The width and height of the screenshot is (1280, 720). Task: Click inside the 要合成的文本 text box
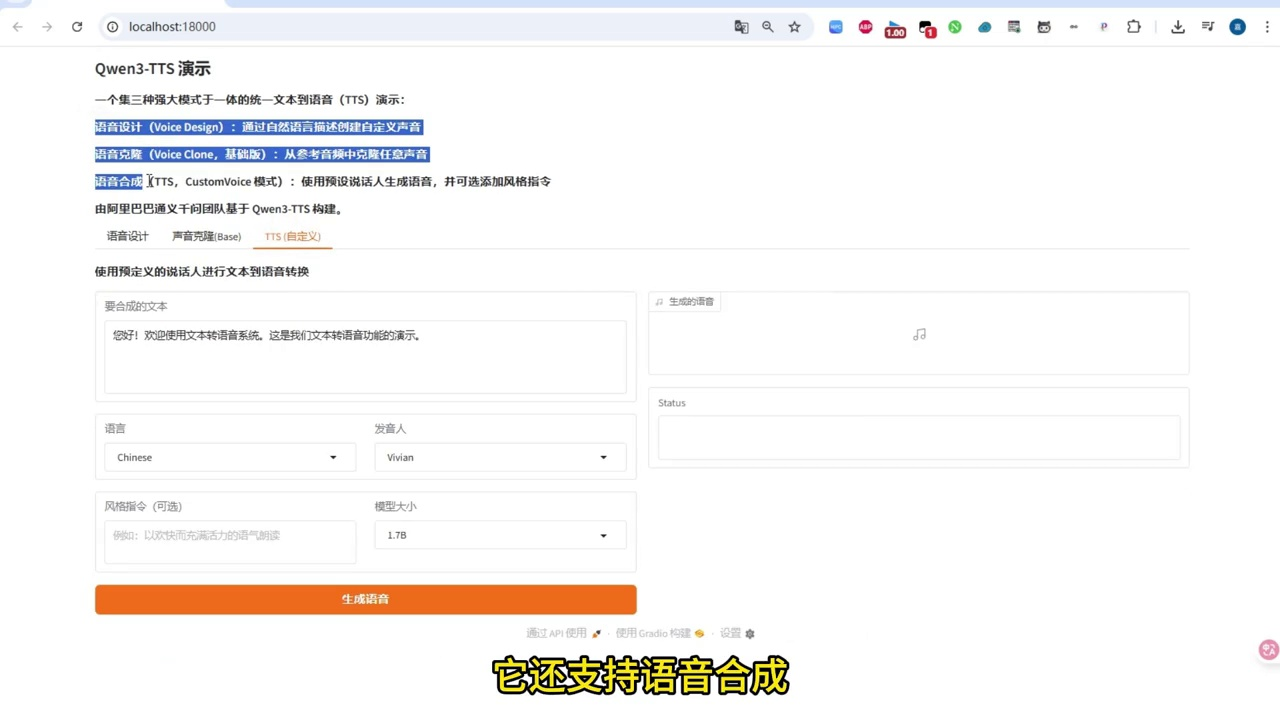(365, 357)
